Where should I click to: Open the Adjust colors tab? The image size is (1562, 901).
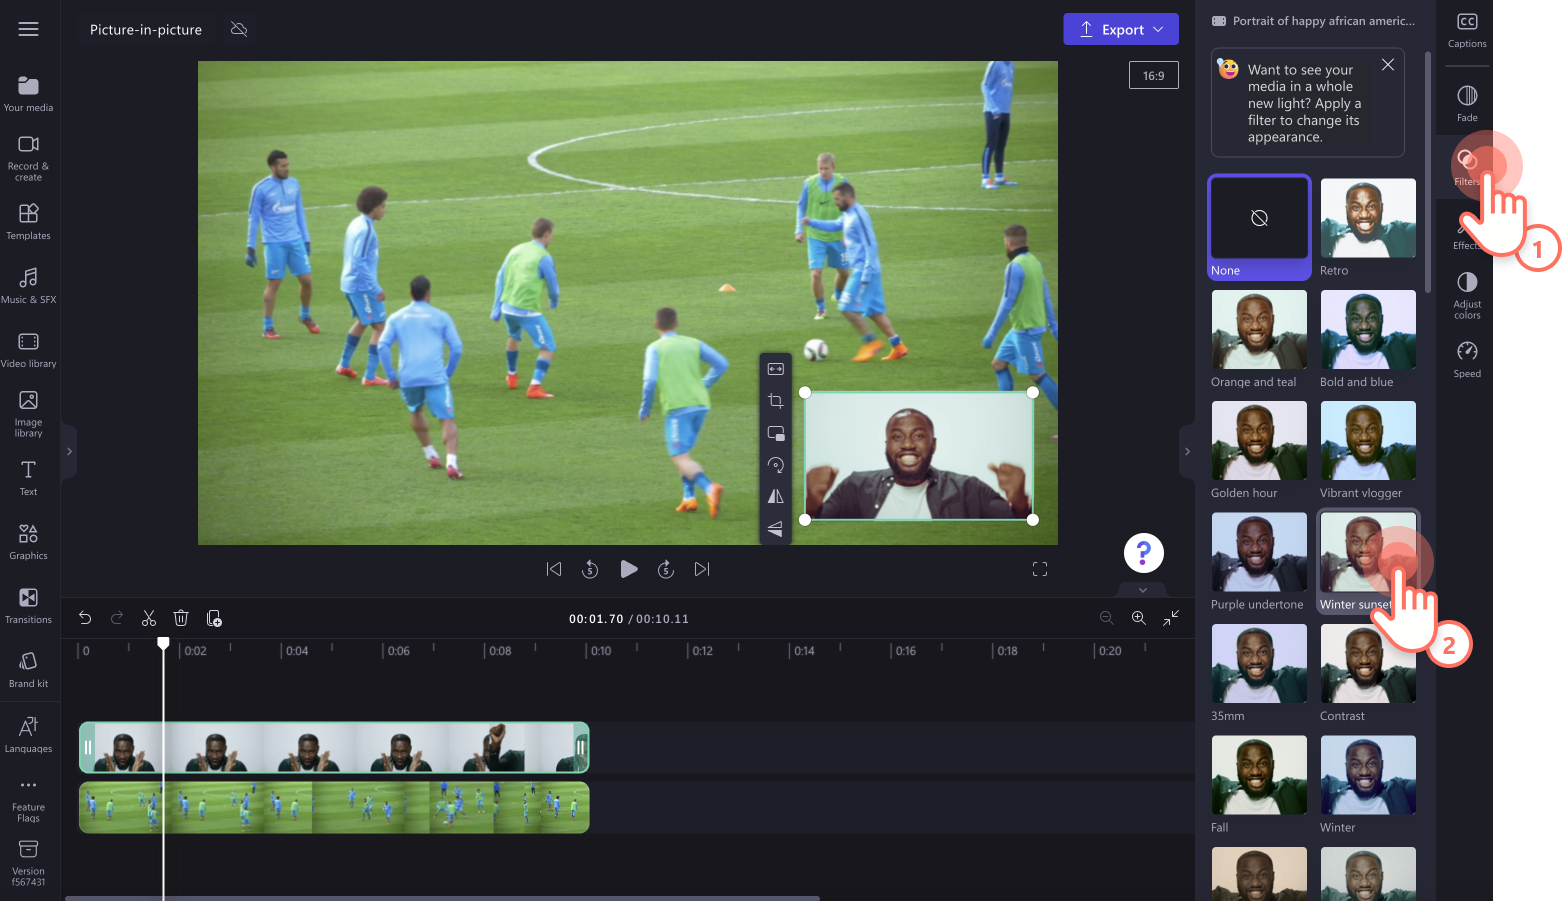[1467, 295]
